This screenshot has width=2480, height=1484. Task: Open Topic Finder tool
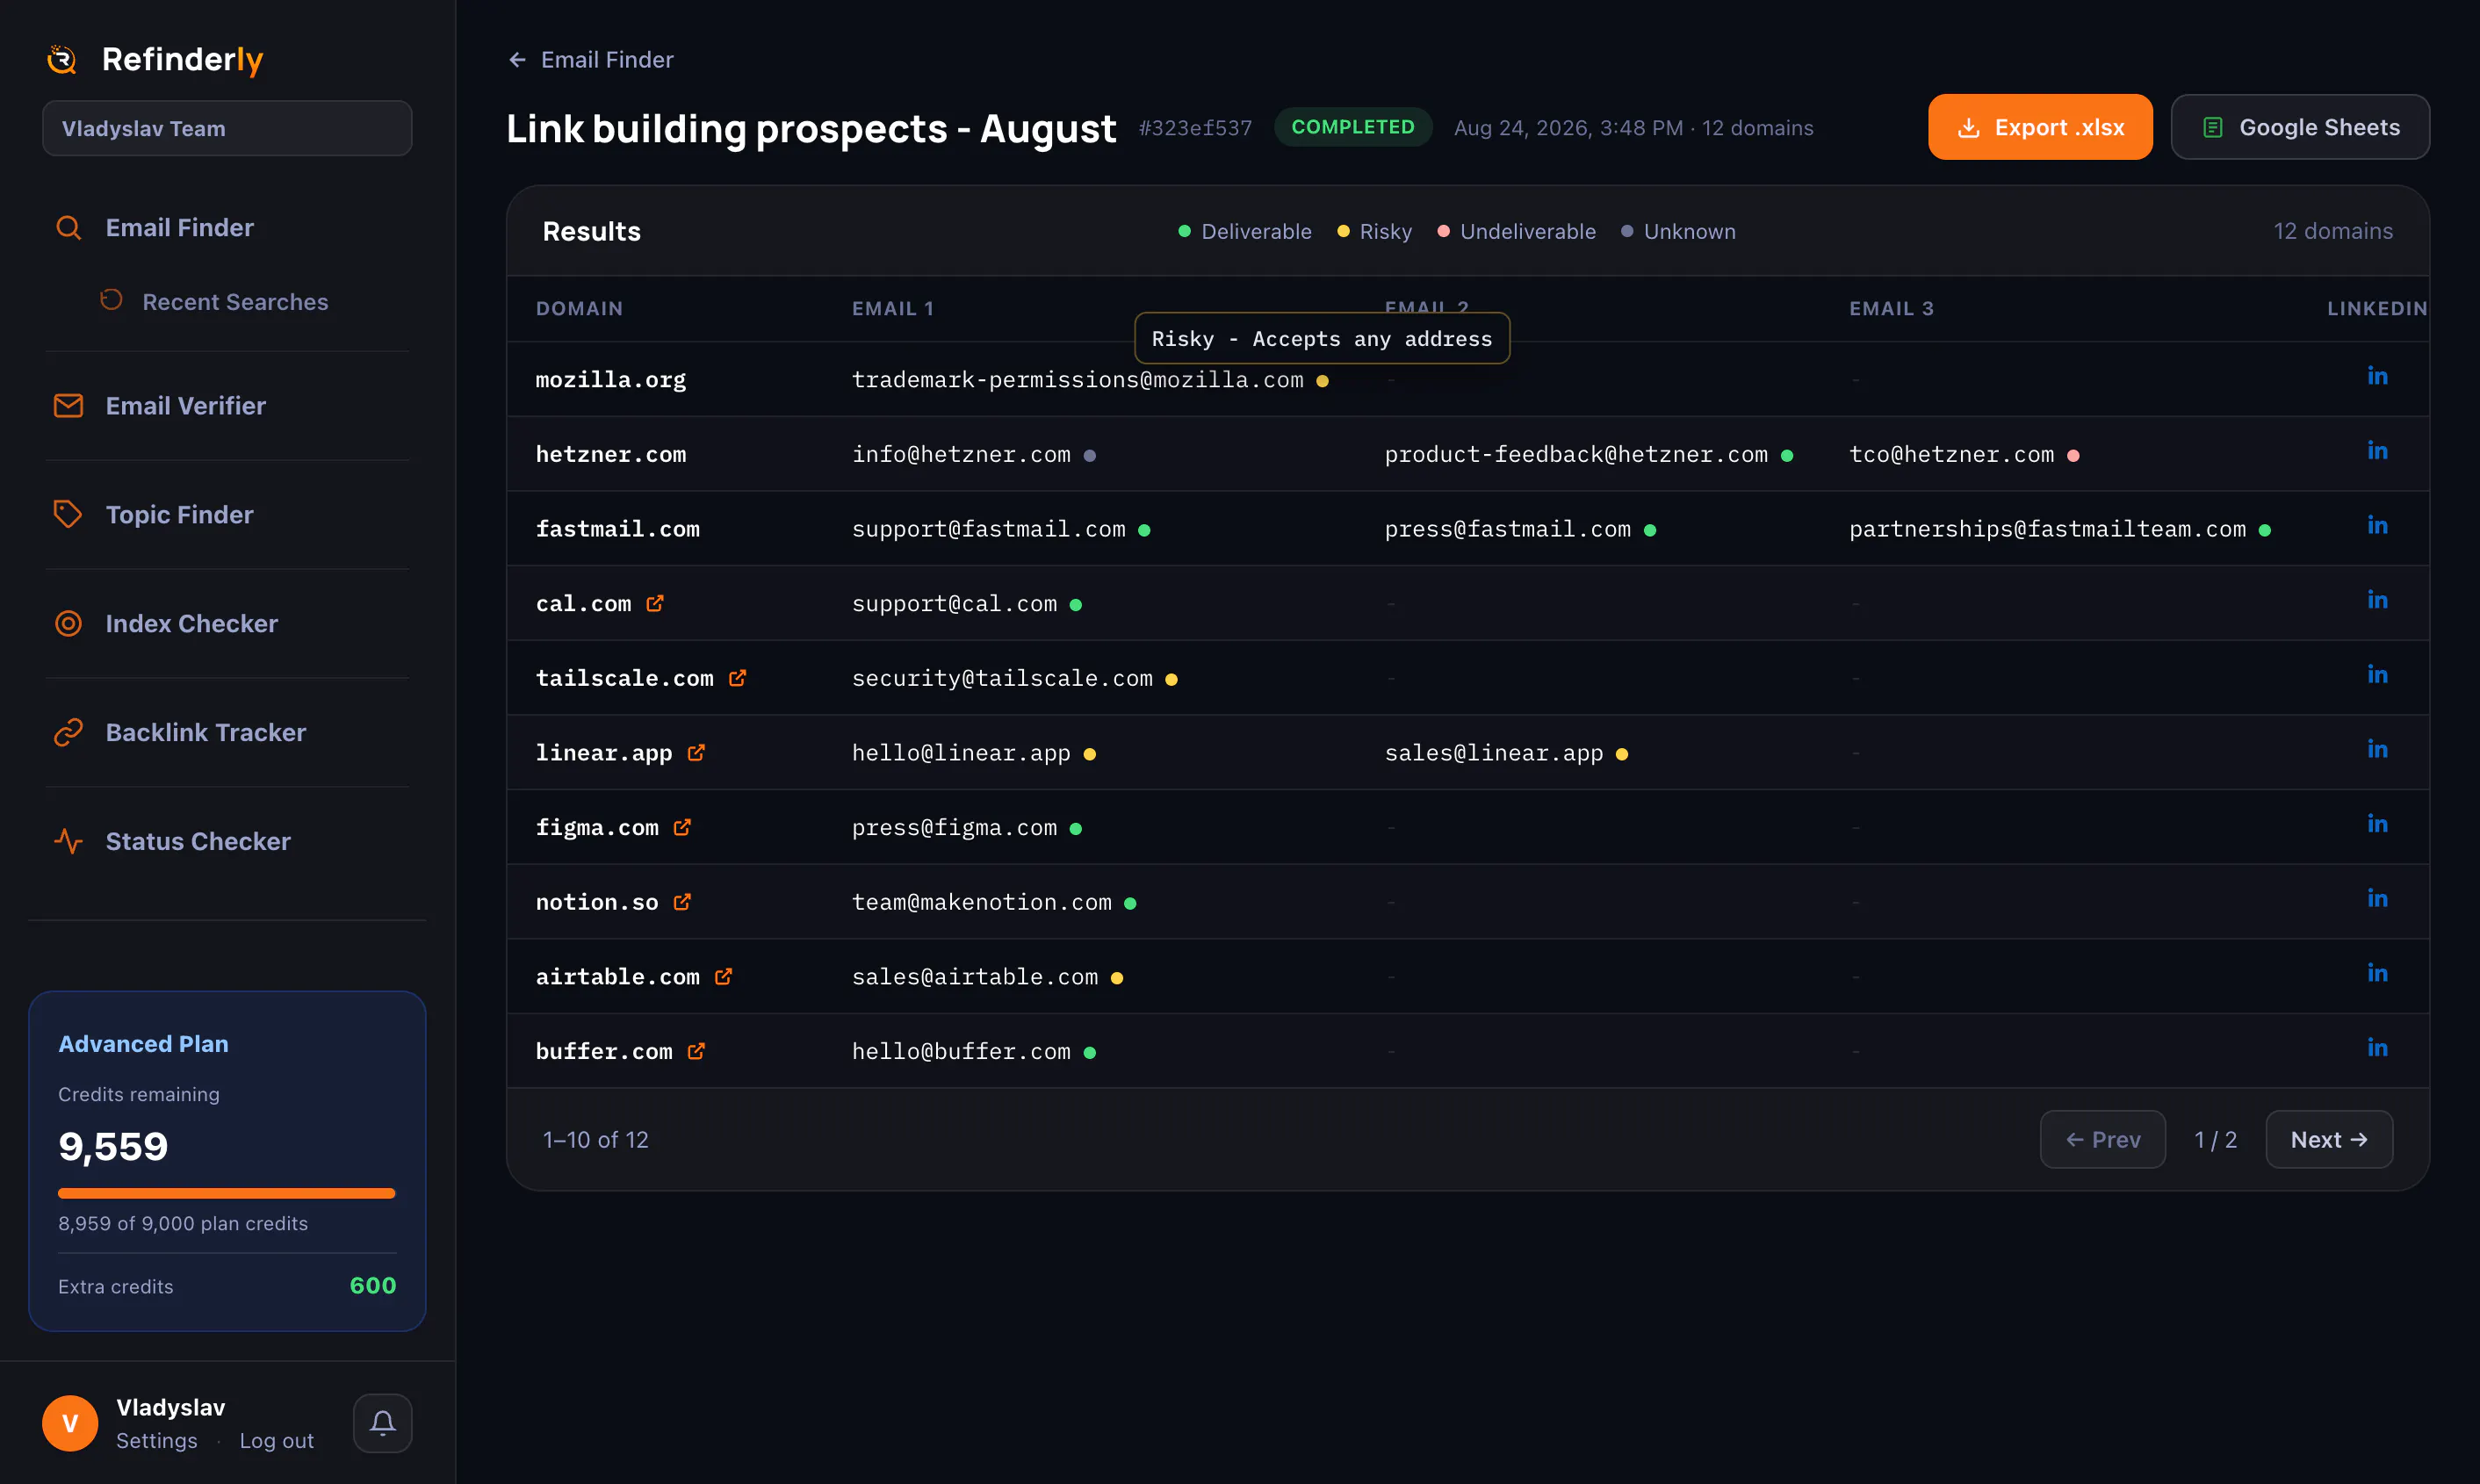point(179,515)
